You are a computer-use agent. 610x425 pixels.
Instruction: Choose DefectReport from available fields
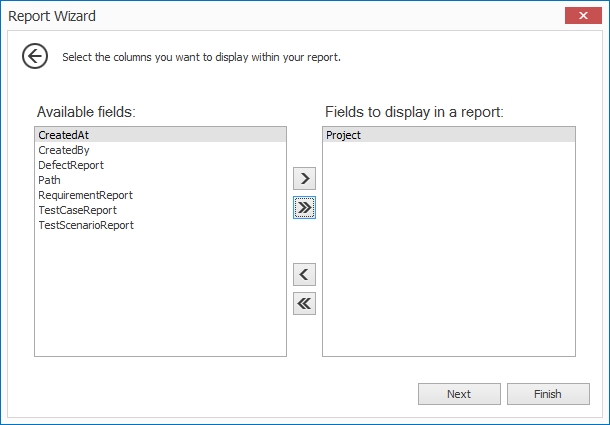(71, 165)
